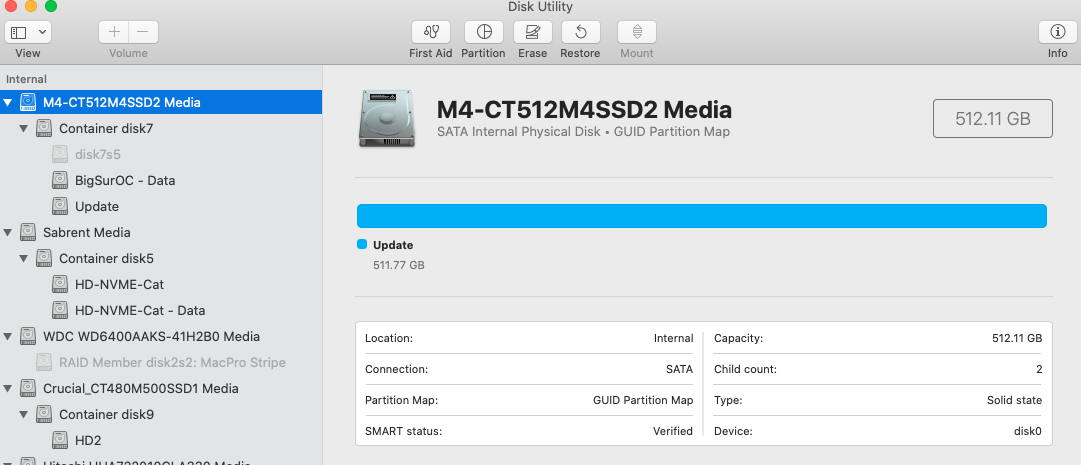Collapse M4-CT512M4SSD2 Media disclosure triangle
The width and height of the screenshot is (1081, 465).
point(8,103)
